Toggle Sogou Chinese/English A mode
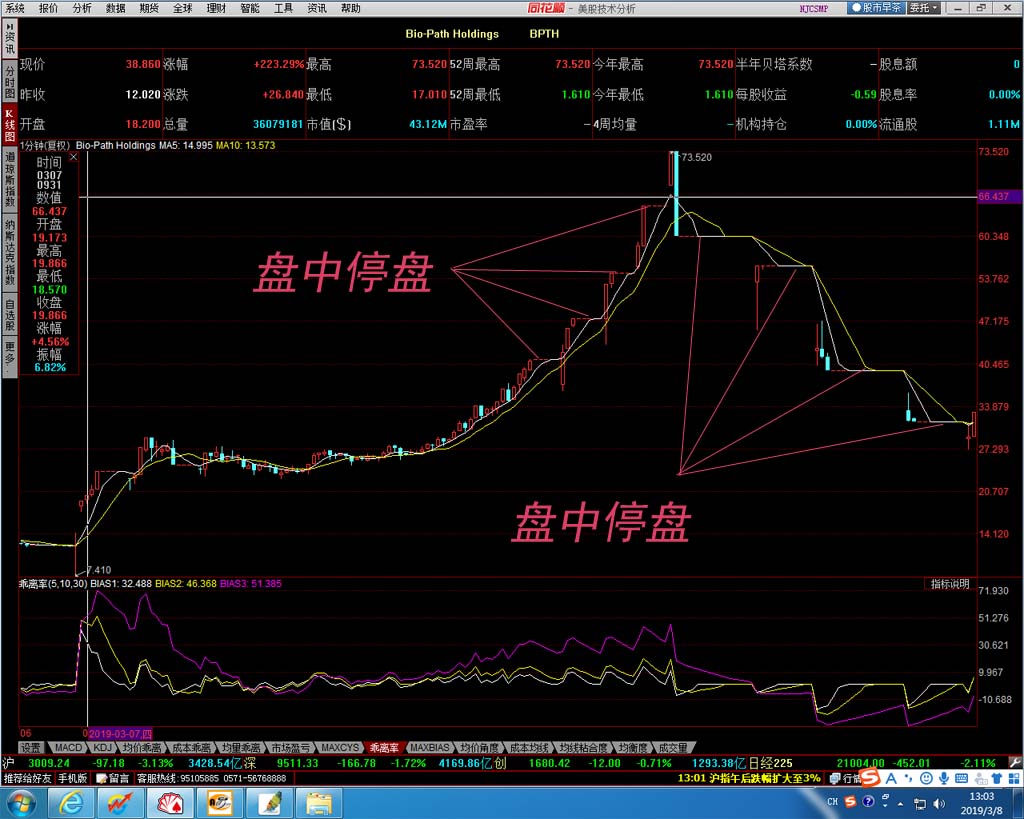The width and height of the screenshot is (1024, 819). (x=891, y=778)
